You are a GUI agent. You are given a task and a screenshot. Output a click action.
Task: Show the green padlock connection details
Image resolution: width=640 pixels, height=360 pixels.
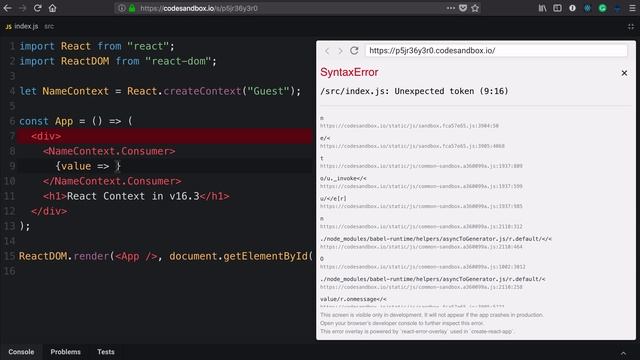click(132, 8)
